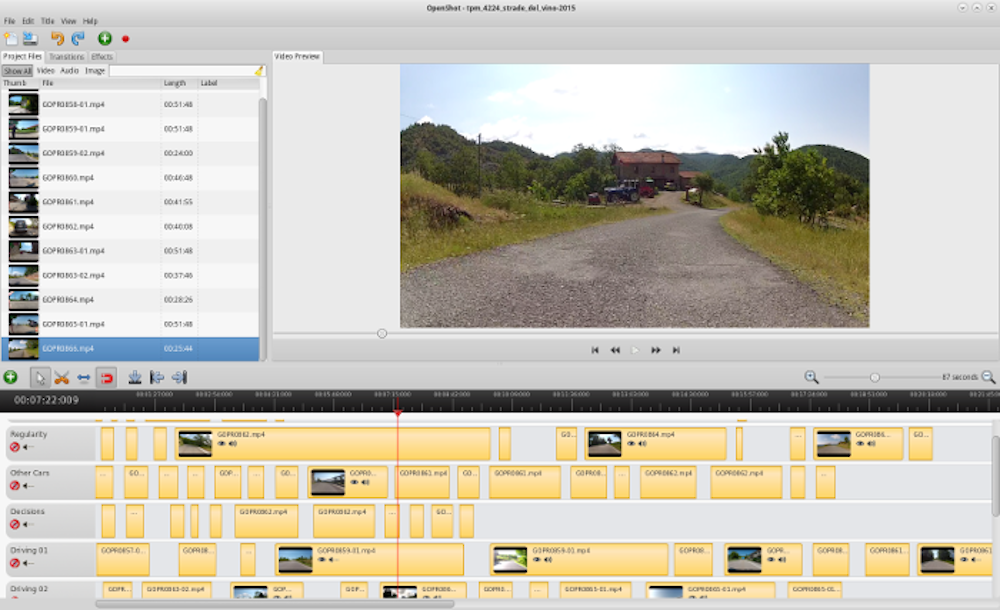Select the arrow pointer tool
Screen dimensions: 1000x610
coord(40,377)
